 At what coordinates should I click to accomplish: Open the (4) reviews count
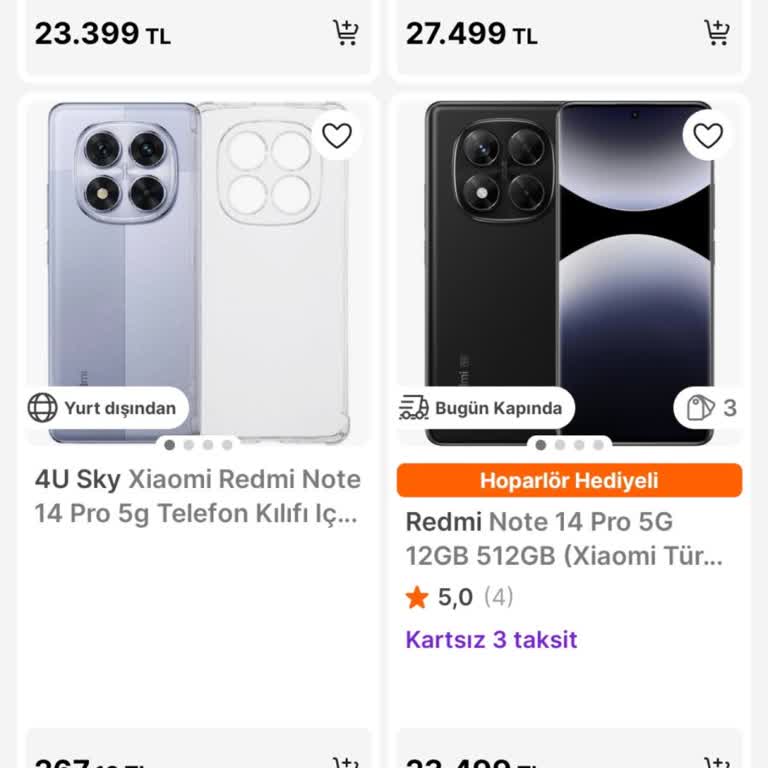[x=498, y=598]
